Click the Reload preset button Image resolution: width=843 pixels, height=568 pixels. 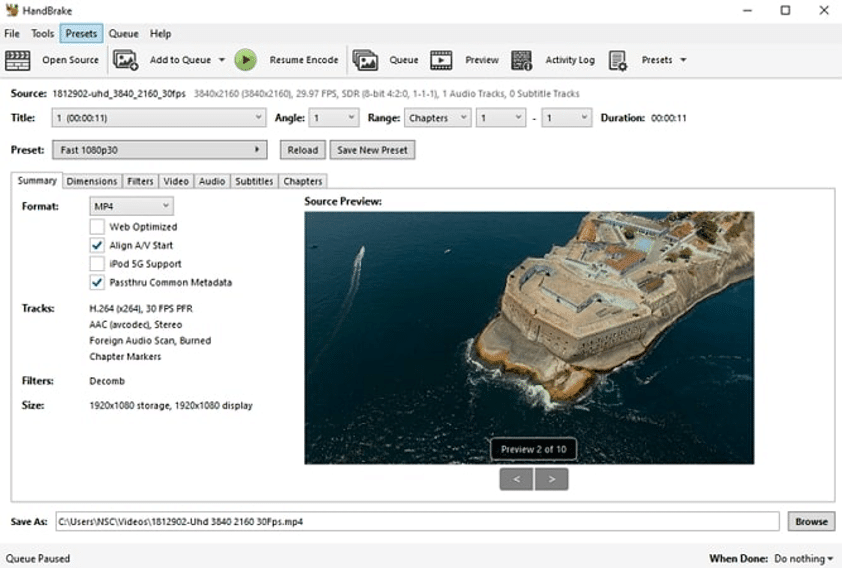coord(303,150)
